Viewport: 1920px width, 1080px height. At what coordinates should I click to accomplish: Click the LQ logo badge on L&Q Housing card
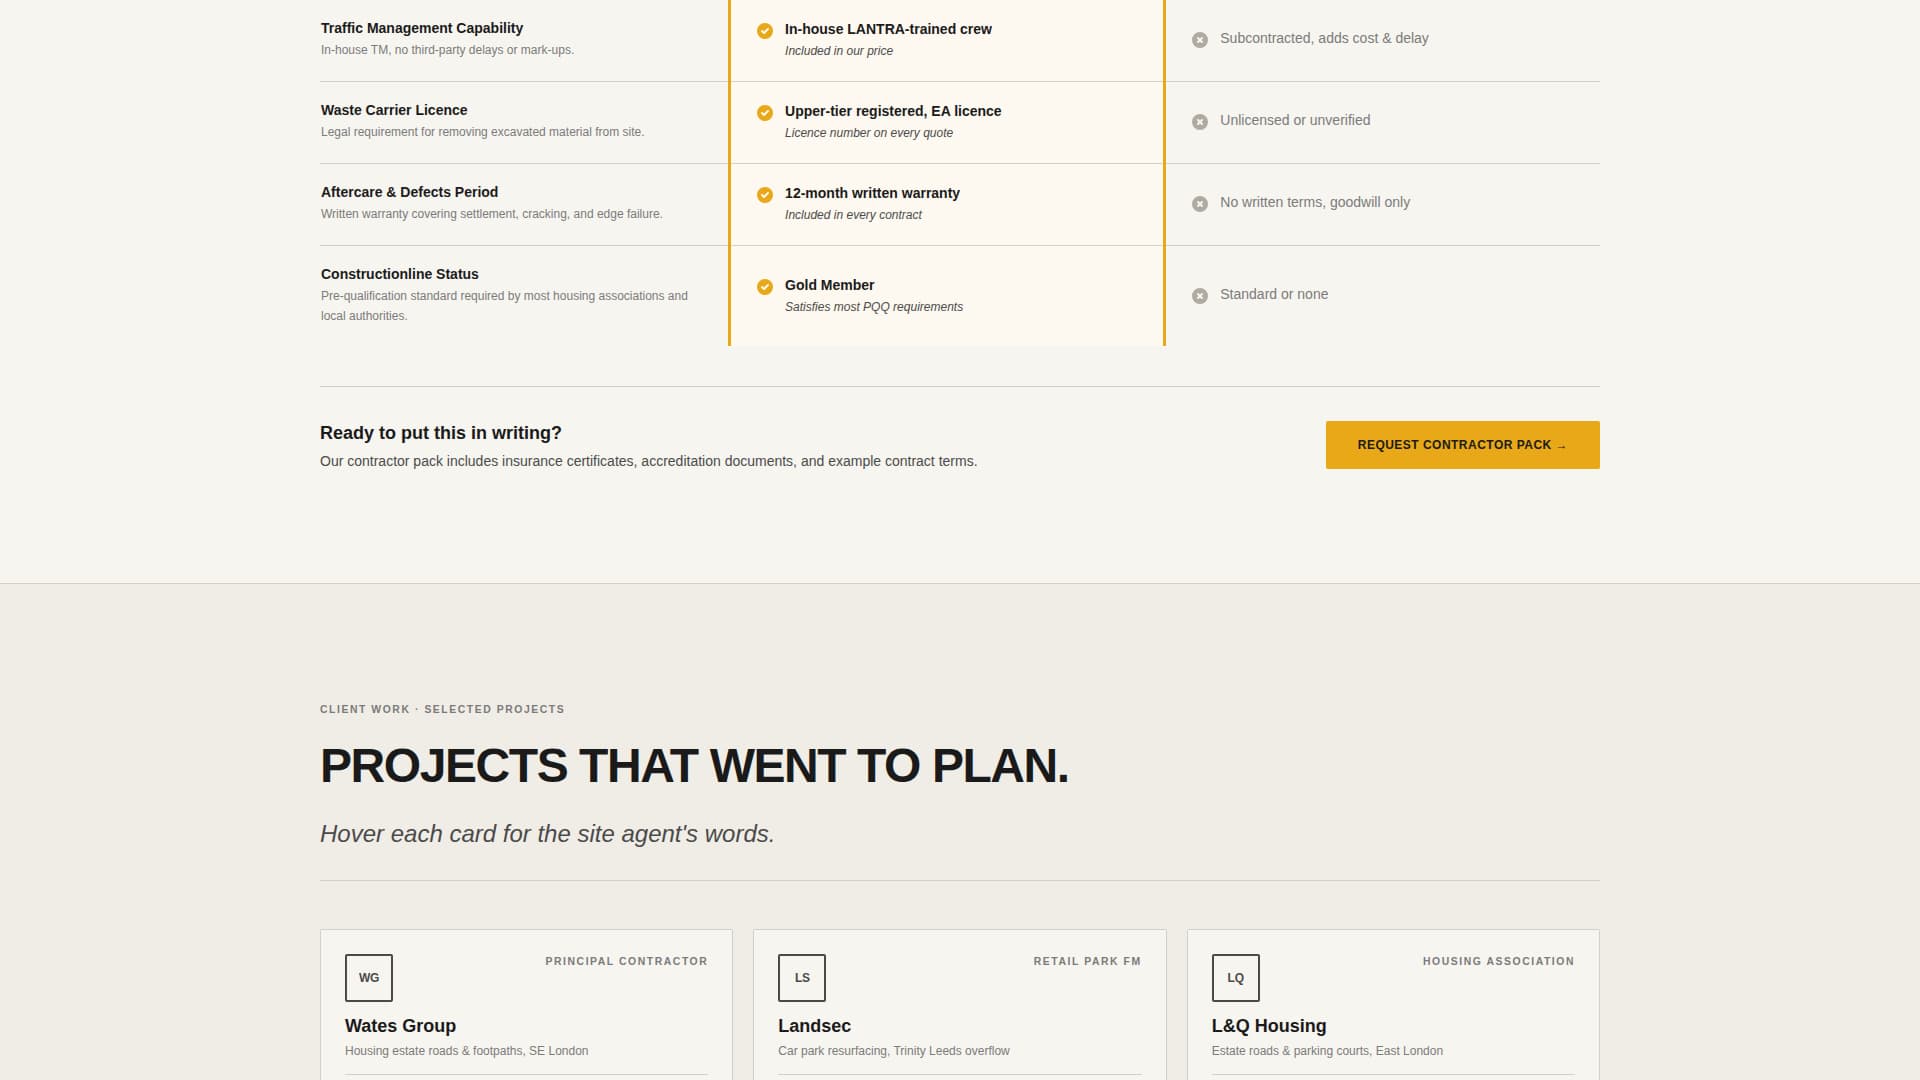pyautogui.click(x=1236, y=978)
